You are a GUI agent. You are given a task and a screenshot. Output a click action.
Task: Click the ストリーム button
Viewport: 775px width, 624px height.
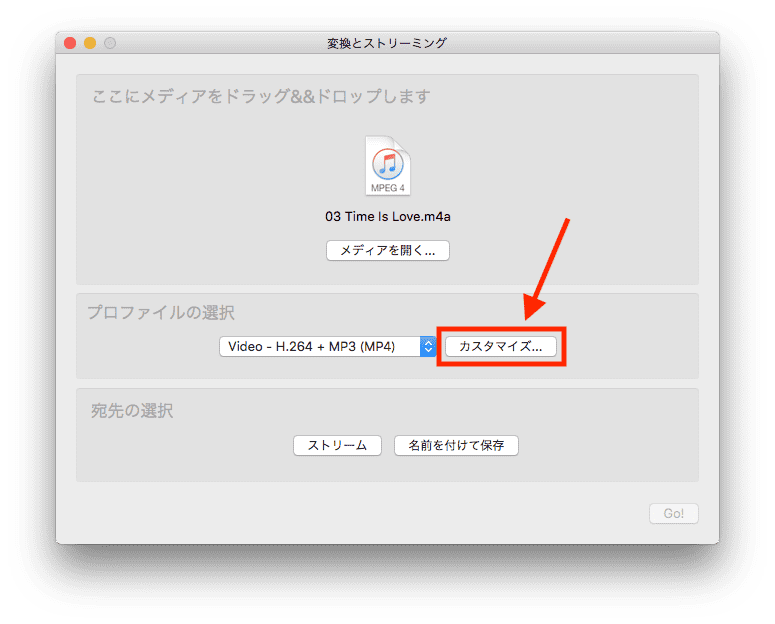[x=337, y=446]
